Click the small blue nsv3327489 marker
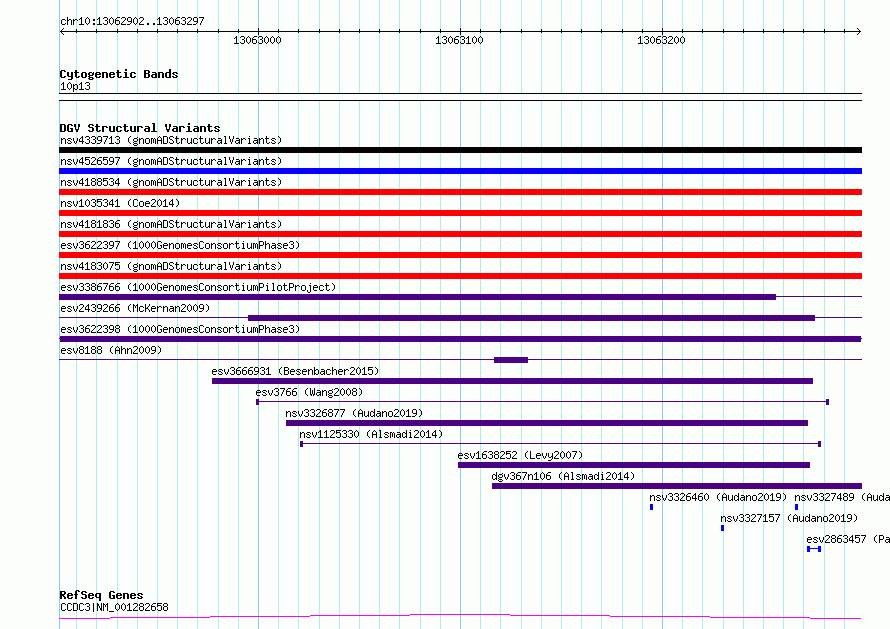The image size is (890, 629). 796,507
